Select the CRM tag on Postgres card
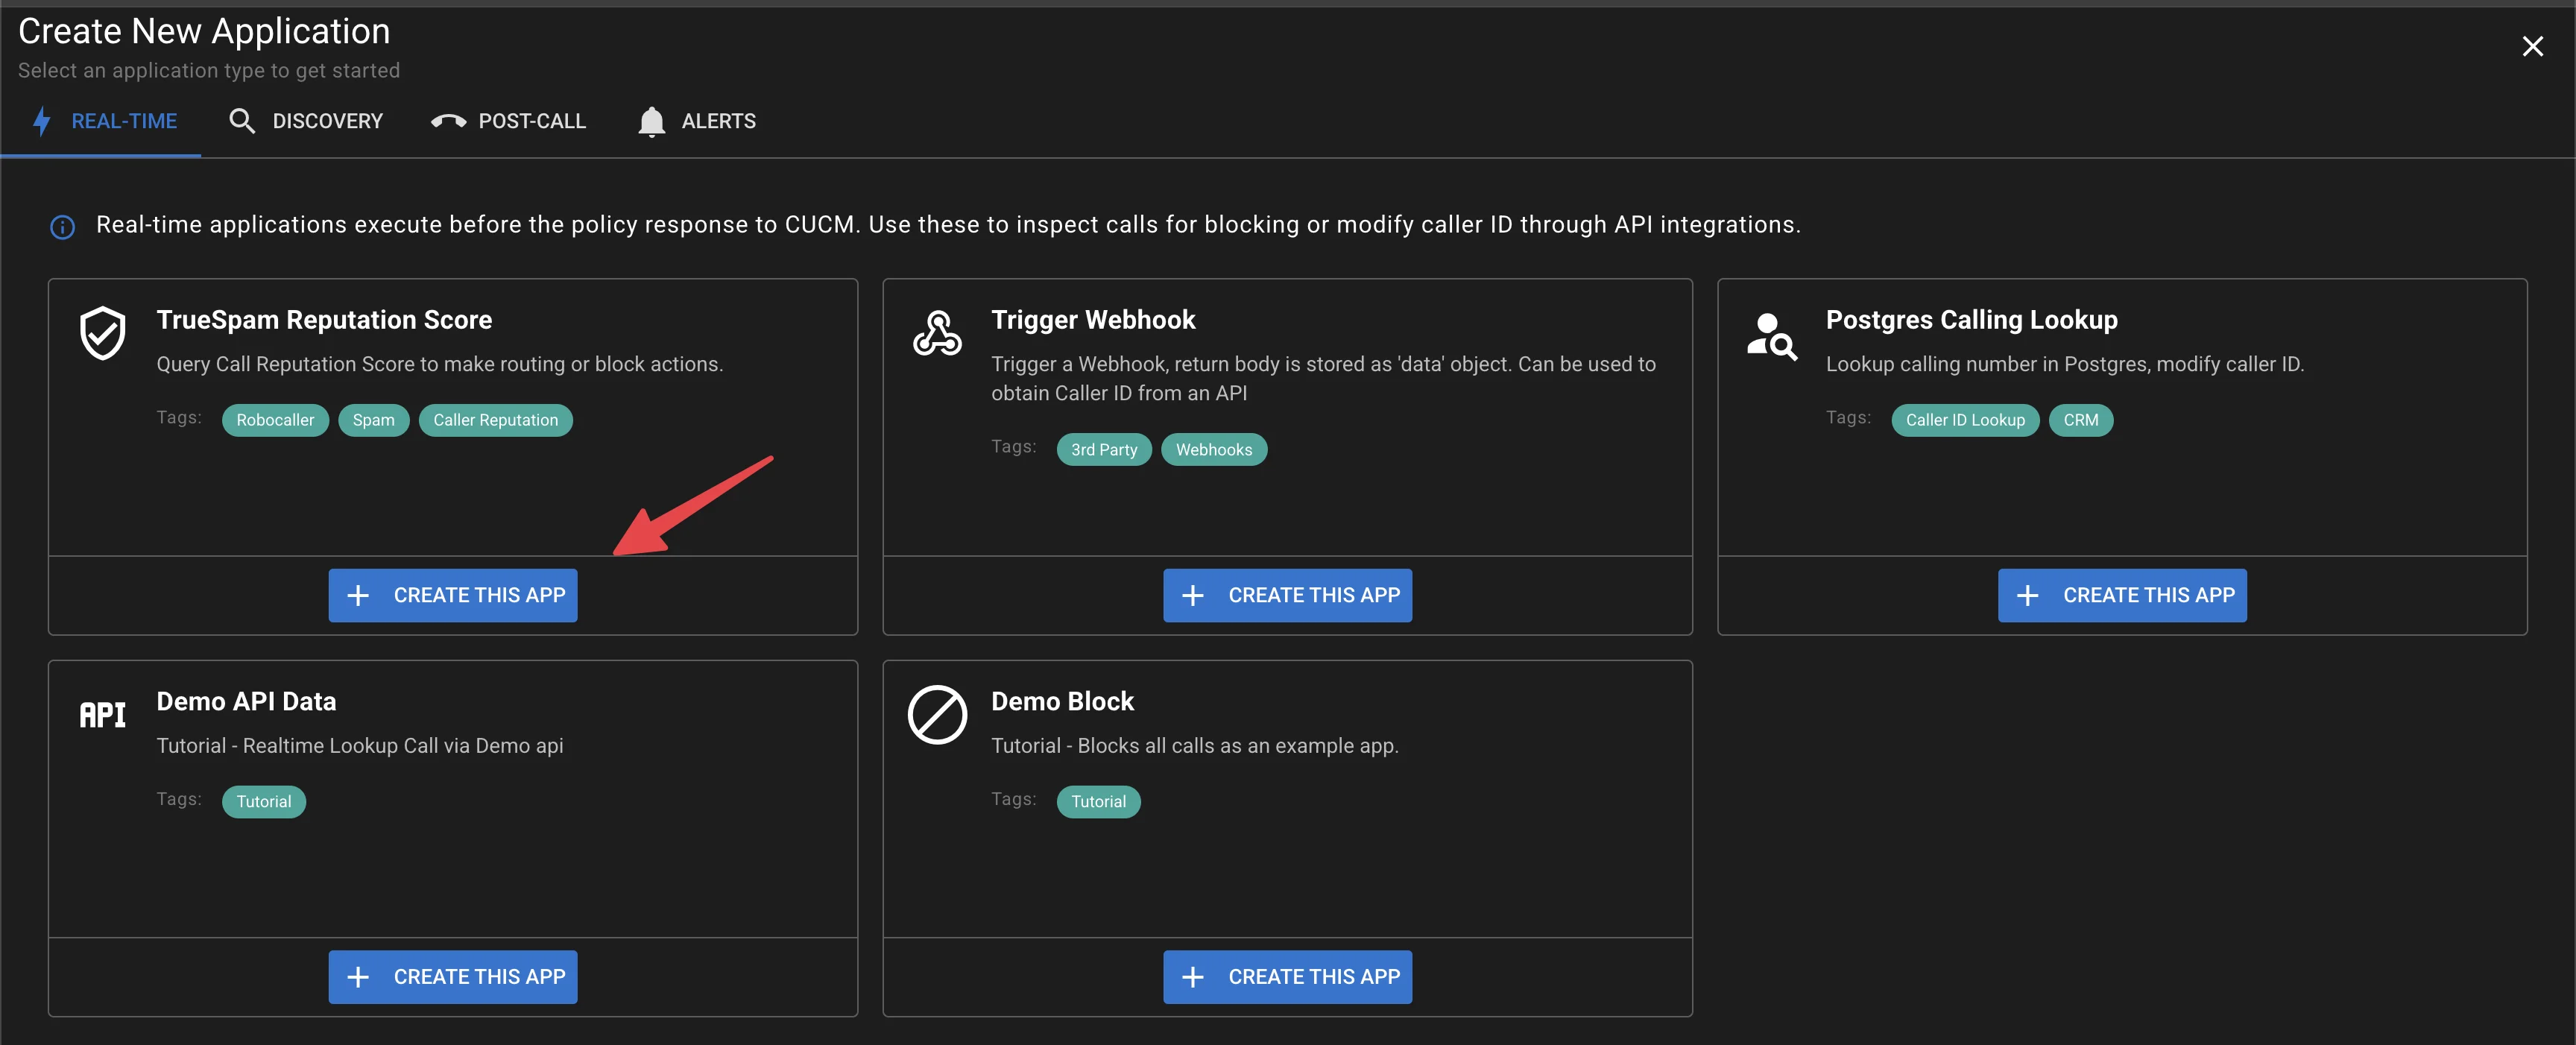Screen dimensions: 2576x1045 2081,420
